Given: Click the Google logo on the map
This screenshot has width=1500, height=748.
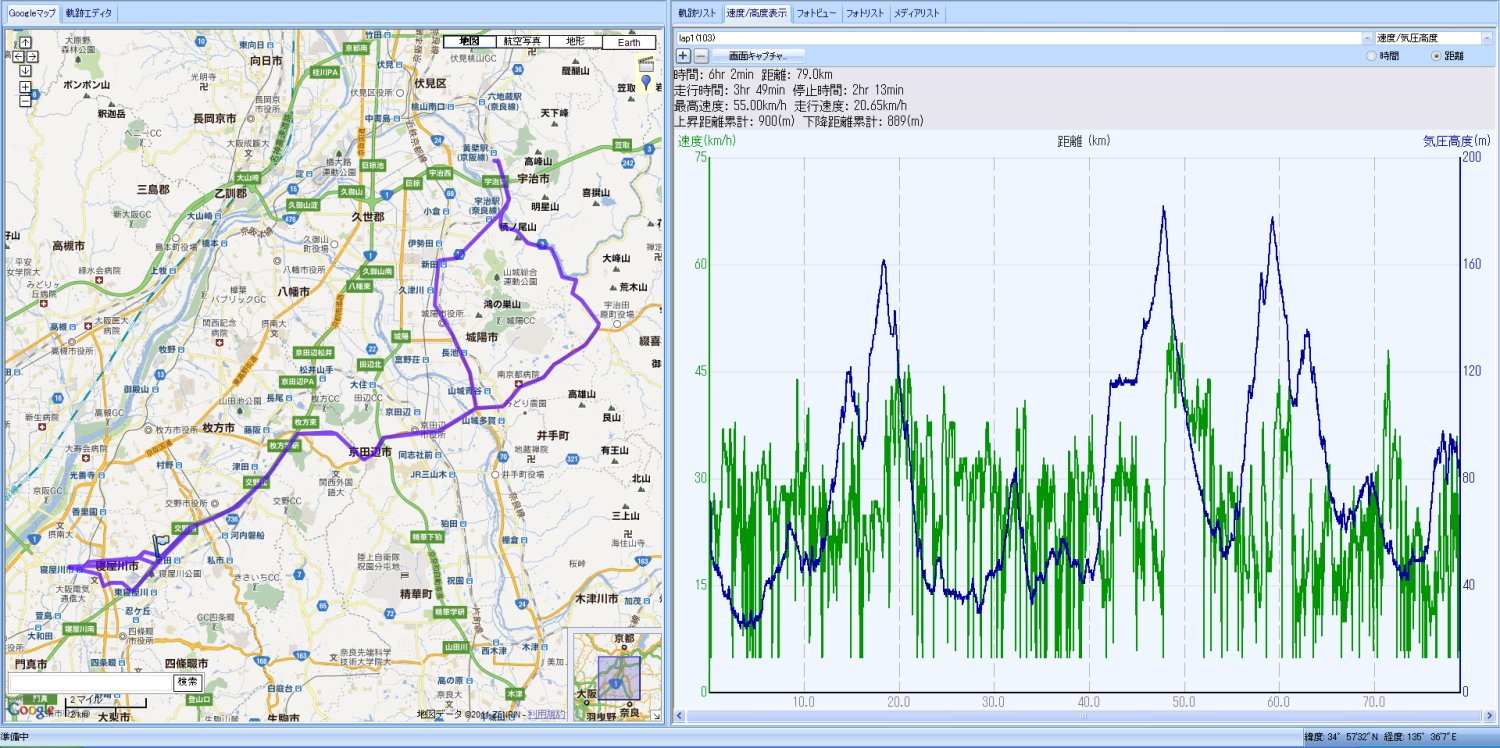Looking at the screenshot, I should pos(30,708).
